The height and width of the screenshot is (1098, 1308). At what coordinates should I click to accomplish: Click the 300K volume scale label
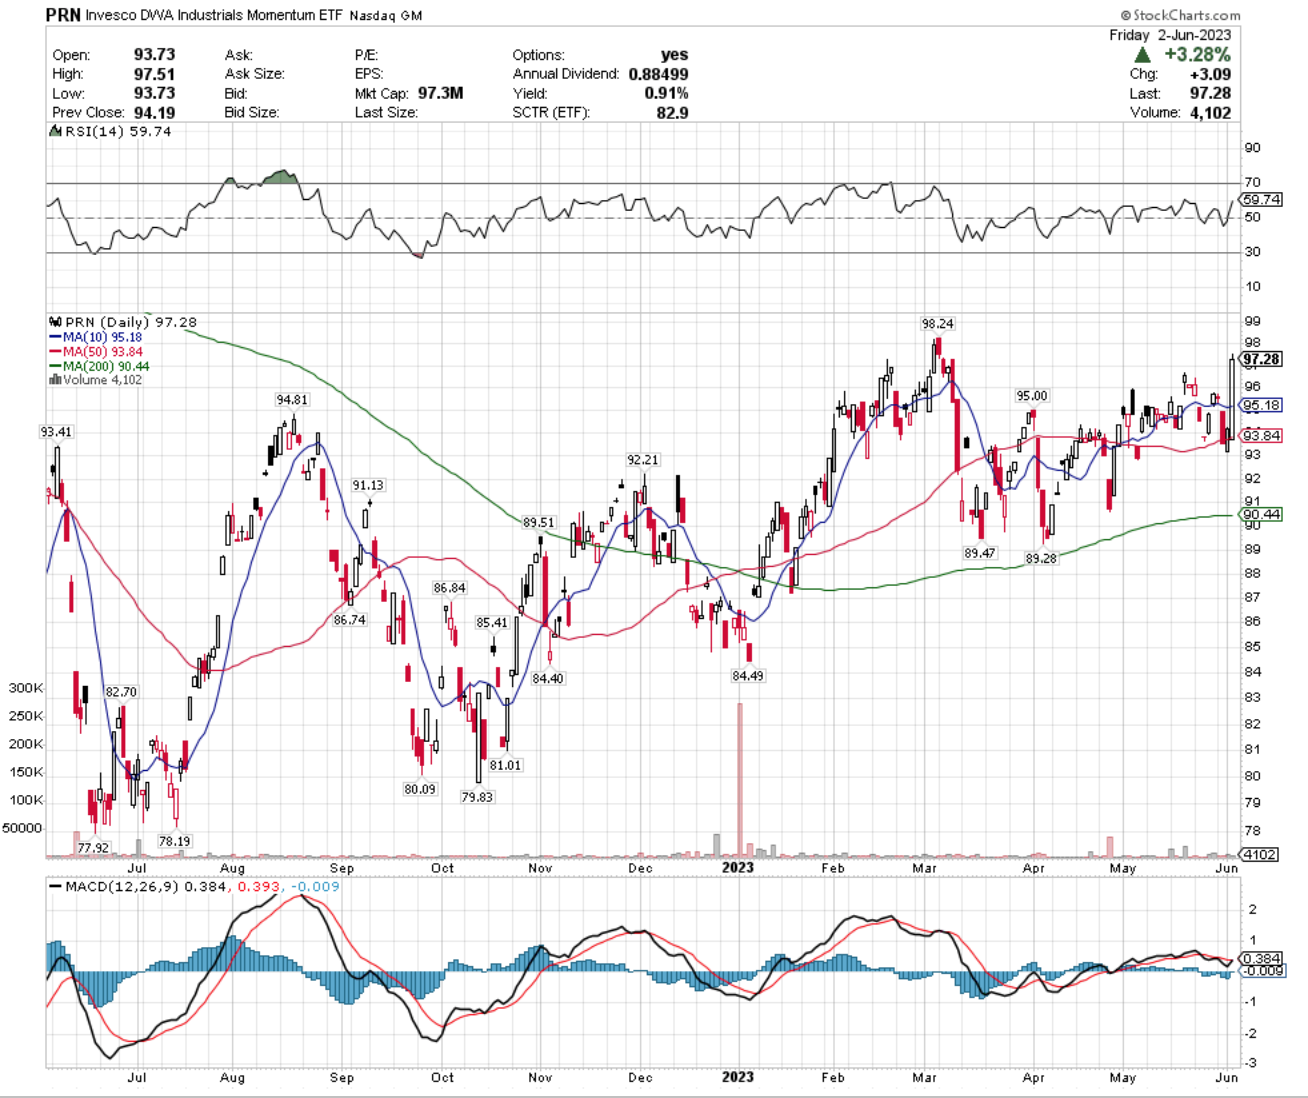click(x=26, y=688)
